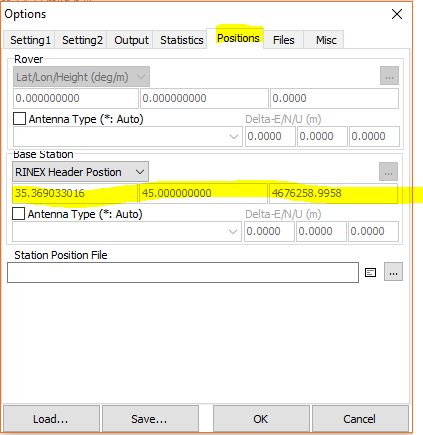Open the Misc tab
The height and width of the screenshot is (435, 423).
[x=326, y=40]
